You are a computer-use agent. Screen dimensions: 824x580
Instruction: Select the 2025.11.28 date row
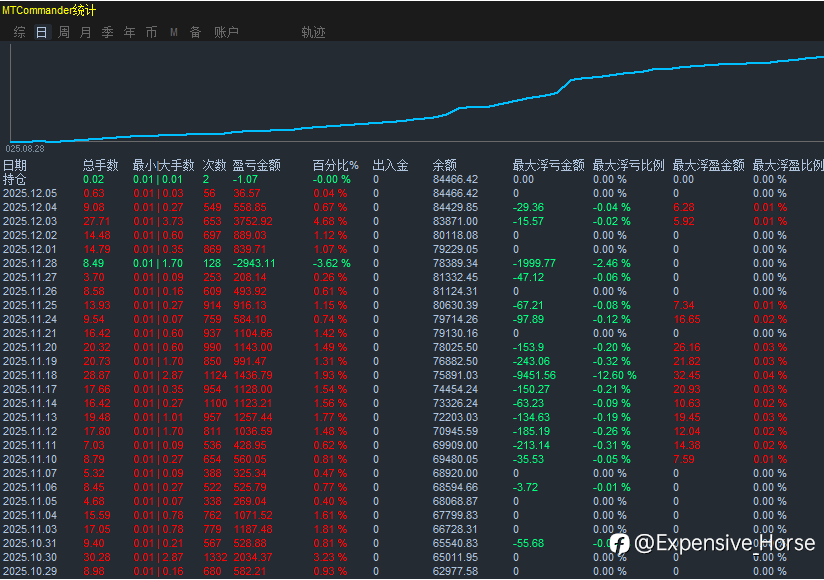(412, 263)
